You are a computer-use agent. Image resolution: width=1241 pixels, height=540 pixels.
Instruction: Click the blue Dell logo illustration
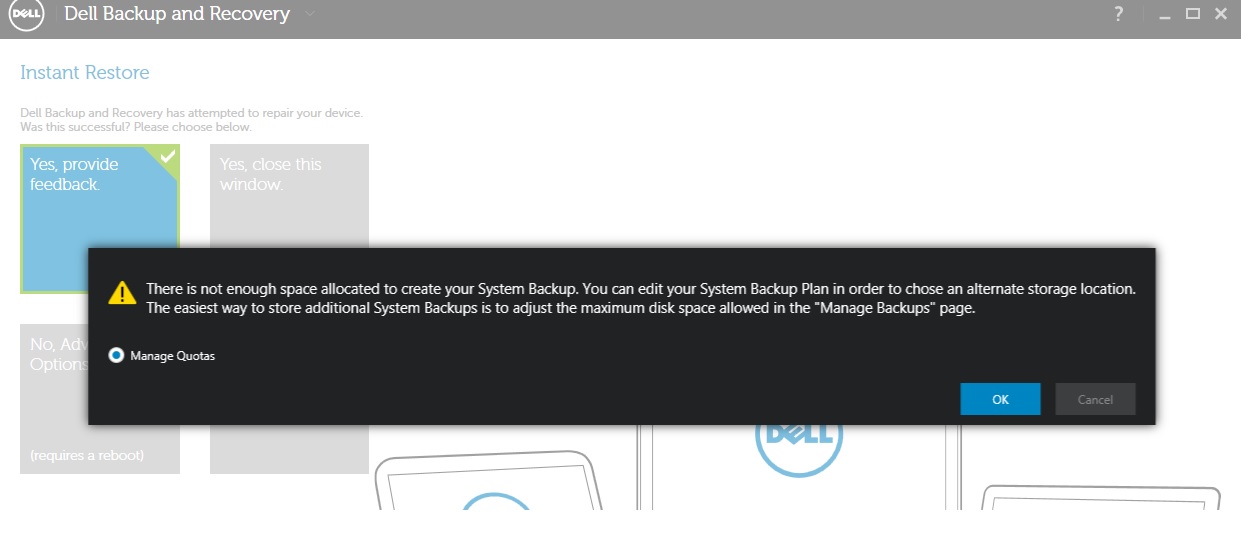[x=799, y=450]
